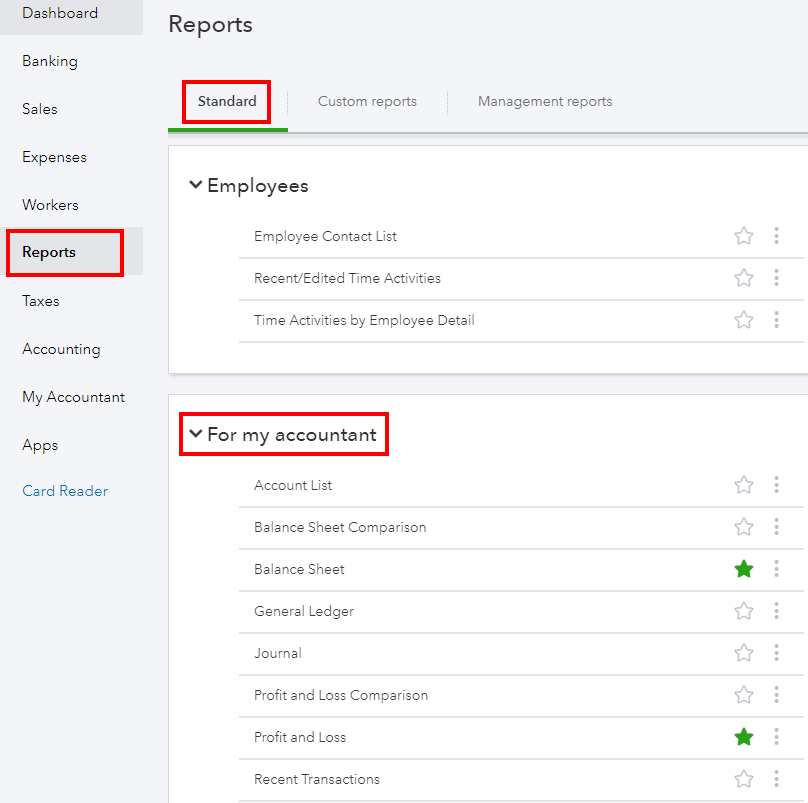Open more options for Account List
The image size is (808, 803).
pos(776,485)
